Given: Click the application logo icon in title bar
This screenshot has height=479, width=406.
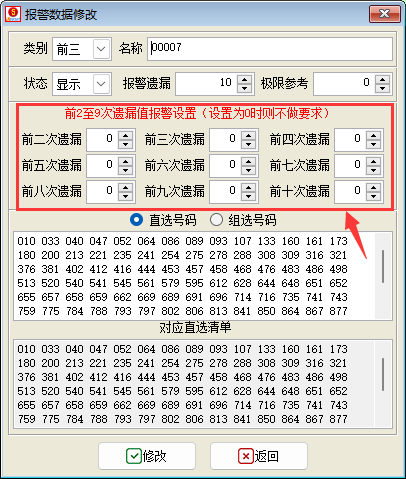Looking at the screenshot, I should tap(13, 14).
